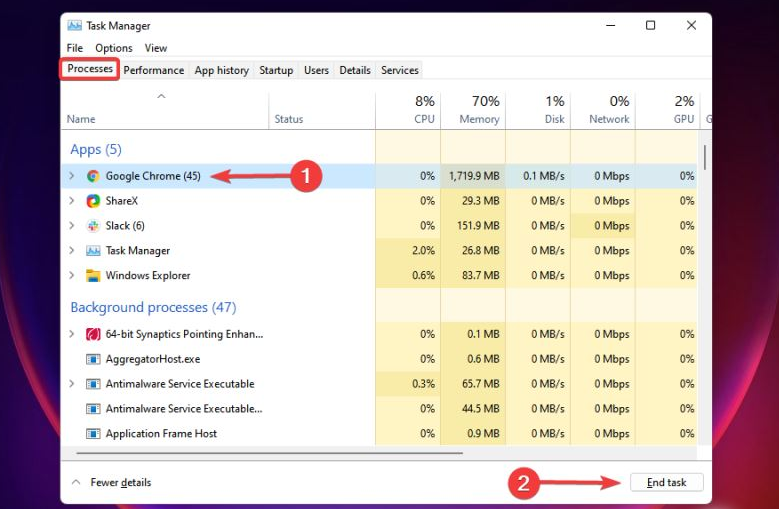Click the Synaptics Pointing Enhancements icon
Viewport: 779px width, 509px height.
point(93,334)
